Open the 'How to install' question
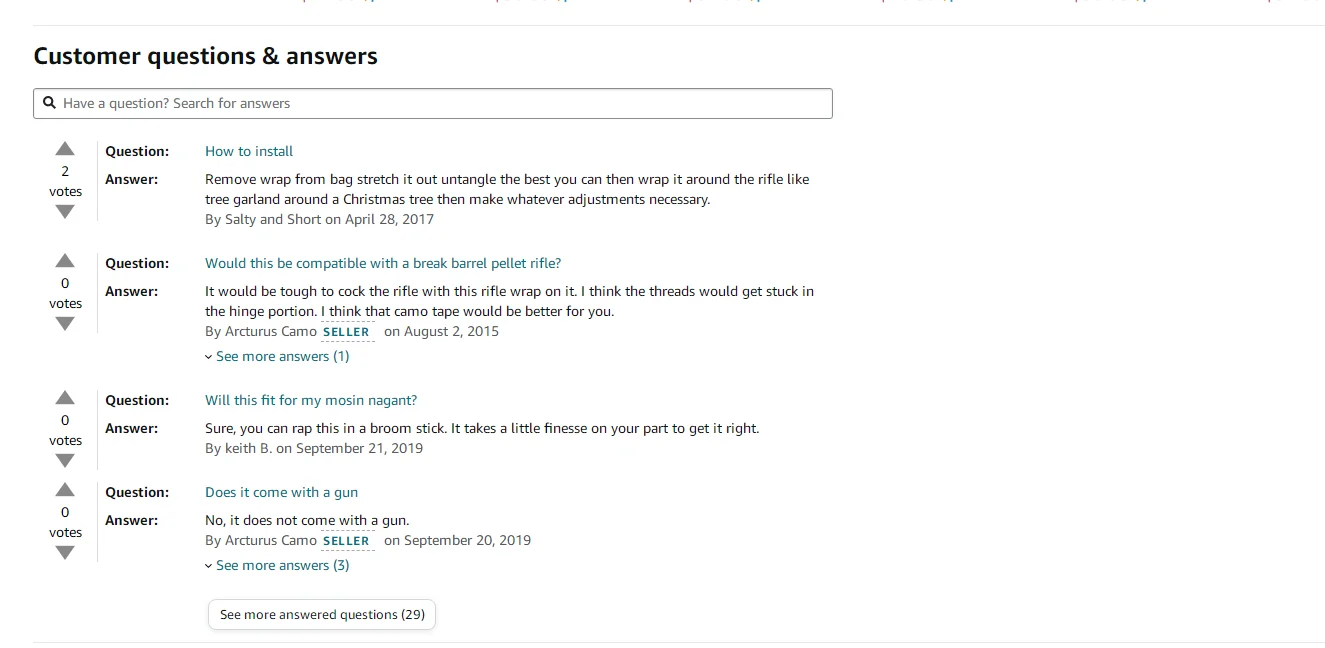Screen dimensions: 1325x648 point(249,151)
